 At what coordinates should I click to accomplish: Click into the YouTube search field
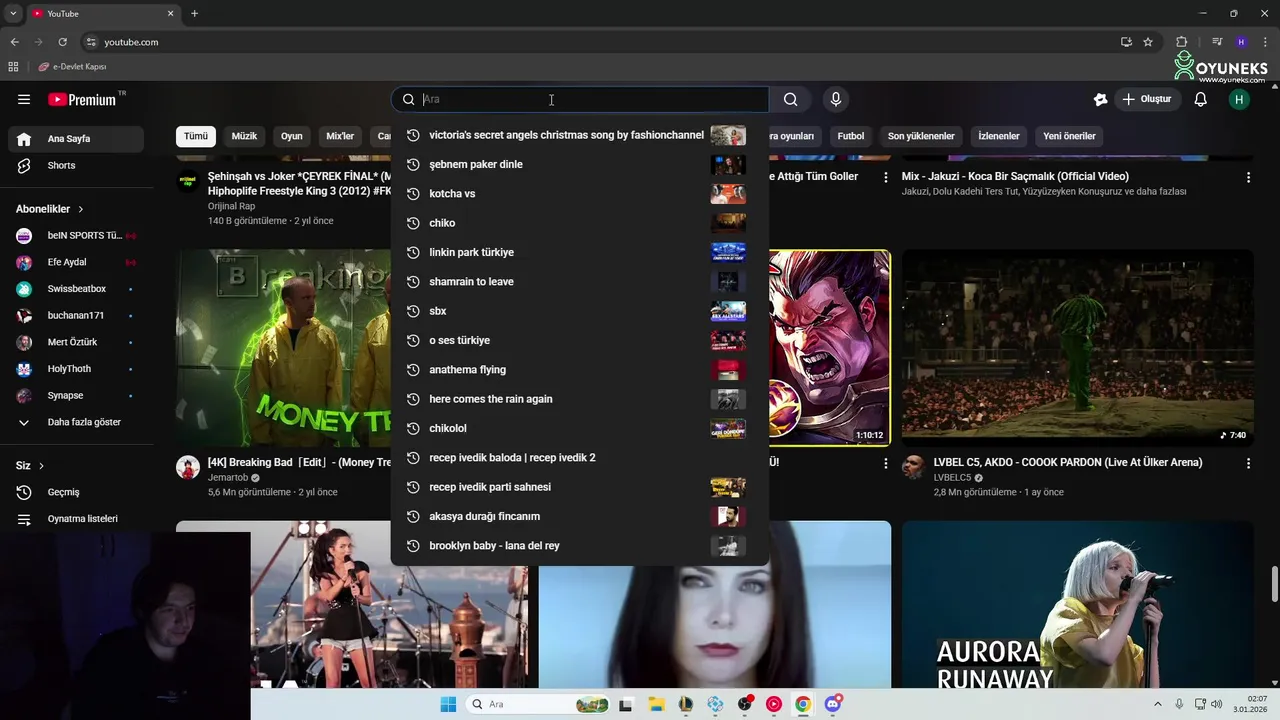(580, 99)
